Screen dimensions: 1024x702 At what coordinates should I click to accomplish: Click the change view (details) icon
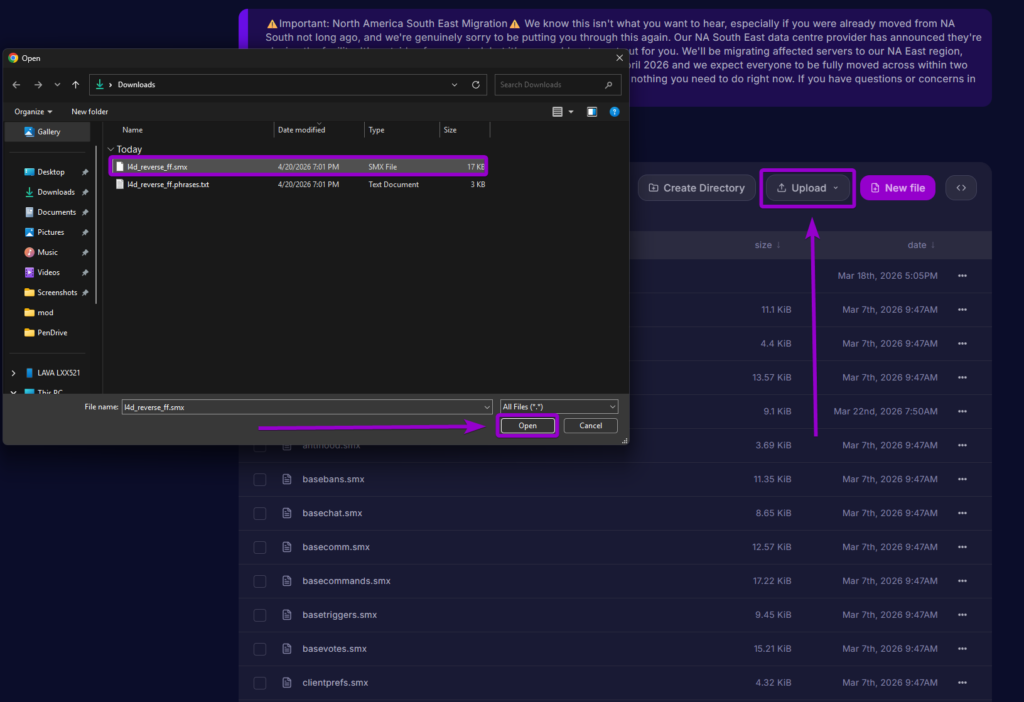pos(558,111)
